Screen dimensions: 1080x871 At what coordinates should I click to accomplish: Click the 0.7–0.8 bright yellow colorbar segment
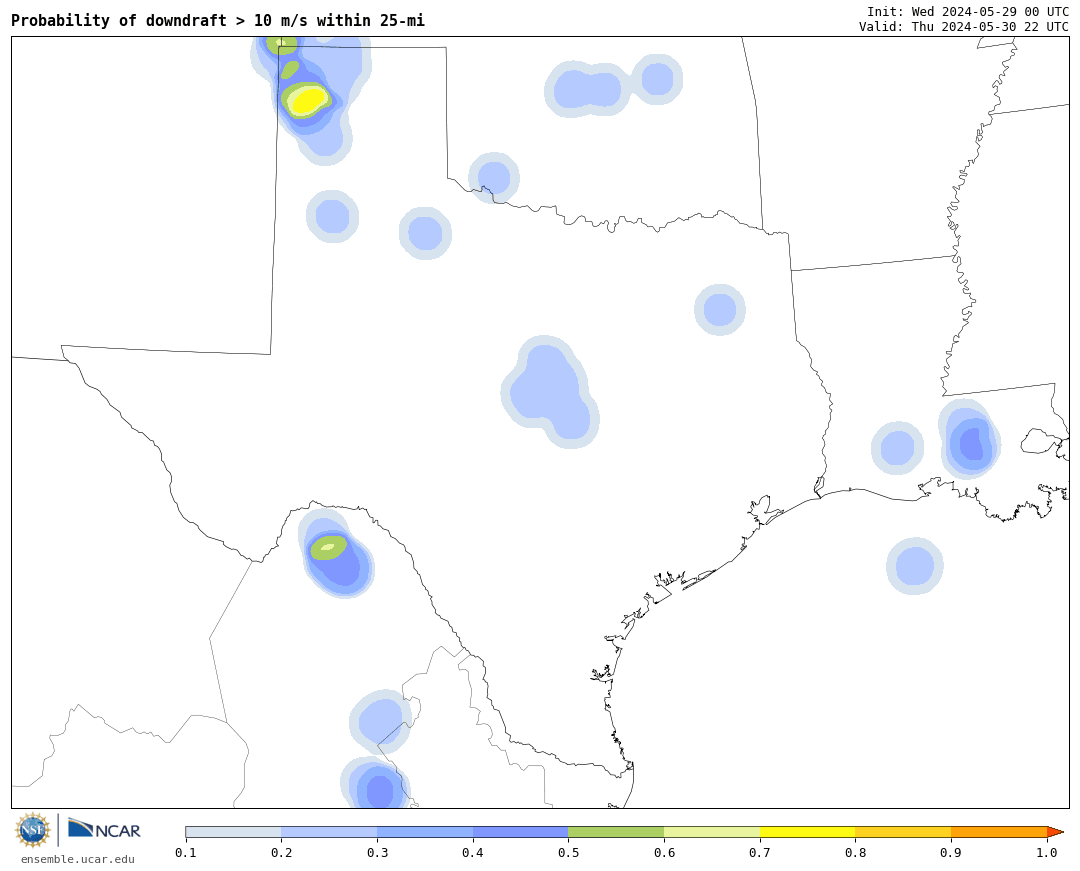tap(808, 832)
